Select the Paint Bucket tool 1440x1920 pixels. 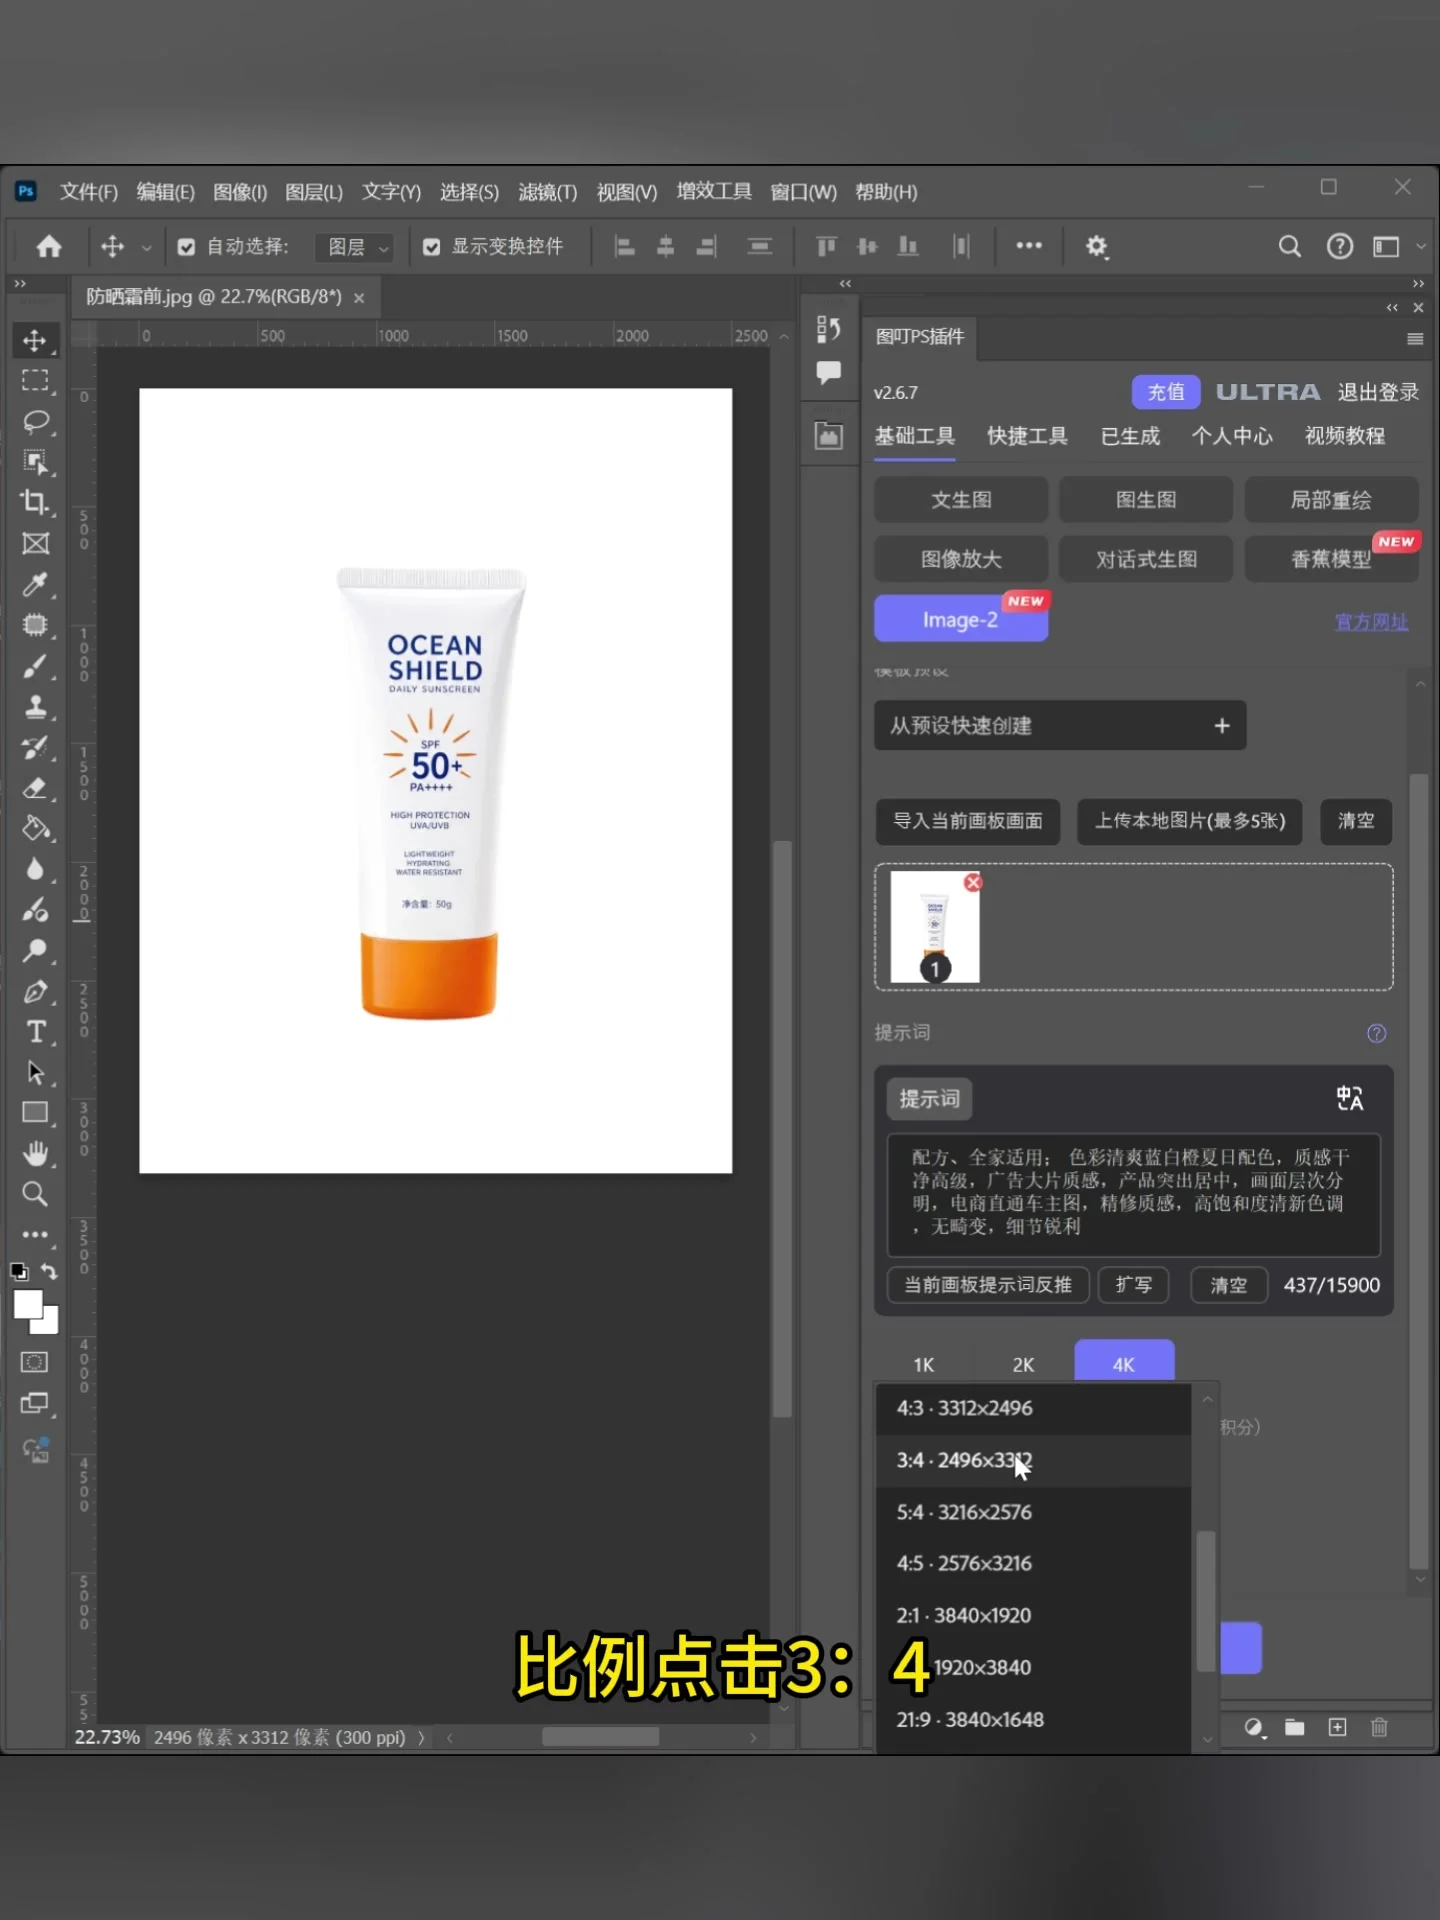(x=35, y=829)
